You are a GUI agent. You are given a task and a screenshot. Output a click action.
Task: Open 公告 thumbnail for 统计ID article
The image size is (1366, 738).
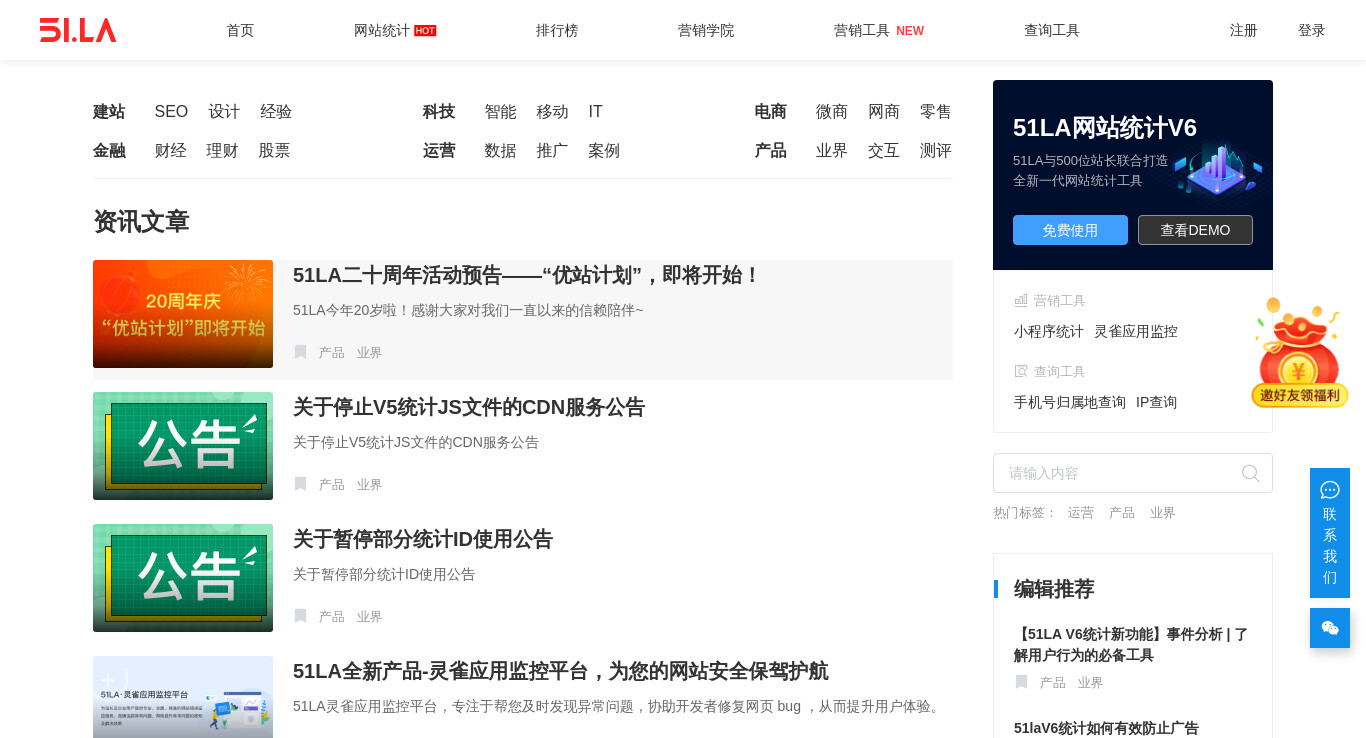pyautogui.click(x=183, y=578)
